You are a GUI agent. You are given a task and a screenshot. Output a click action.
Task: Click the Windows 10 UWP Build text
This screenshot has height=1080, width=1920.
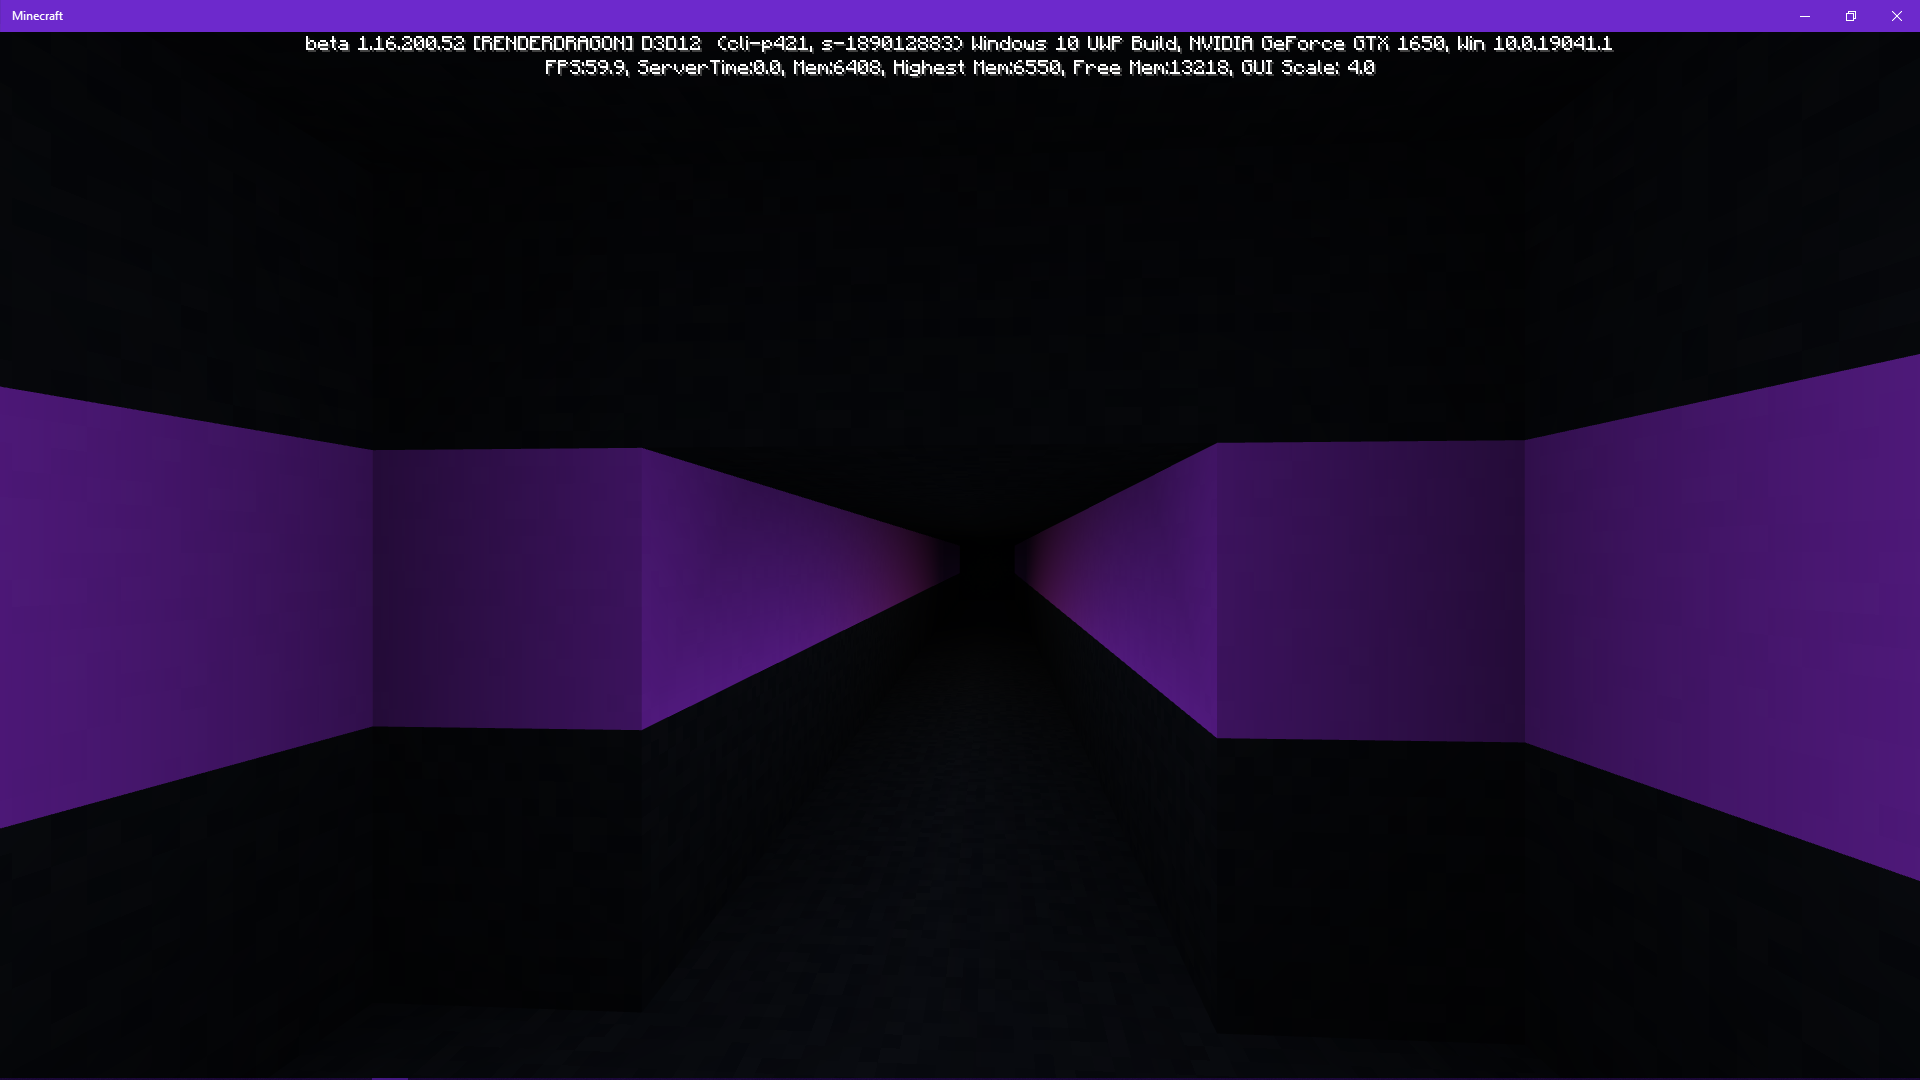pyautogui.click(x=1073, y=44)
